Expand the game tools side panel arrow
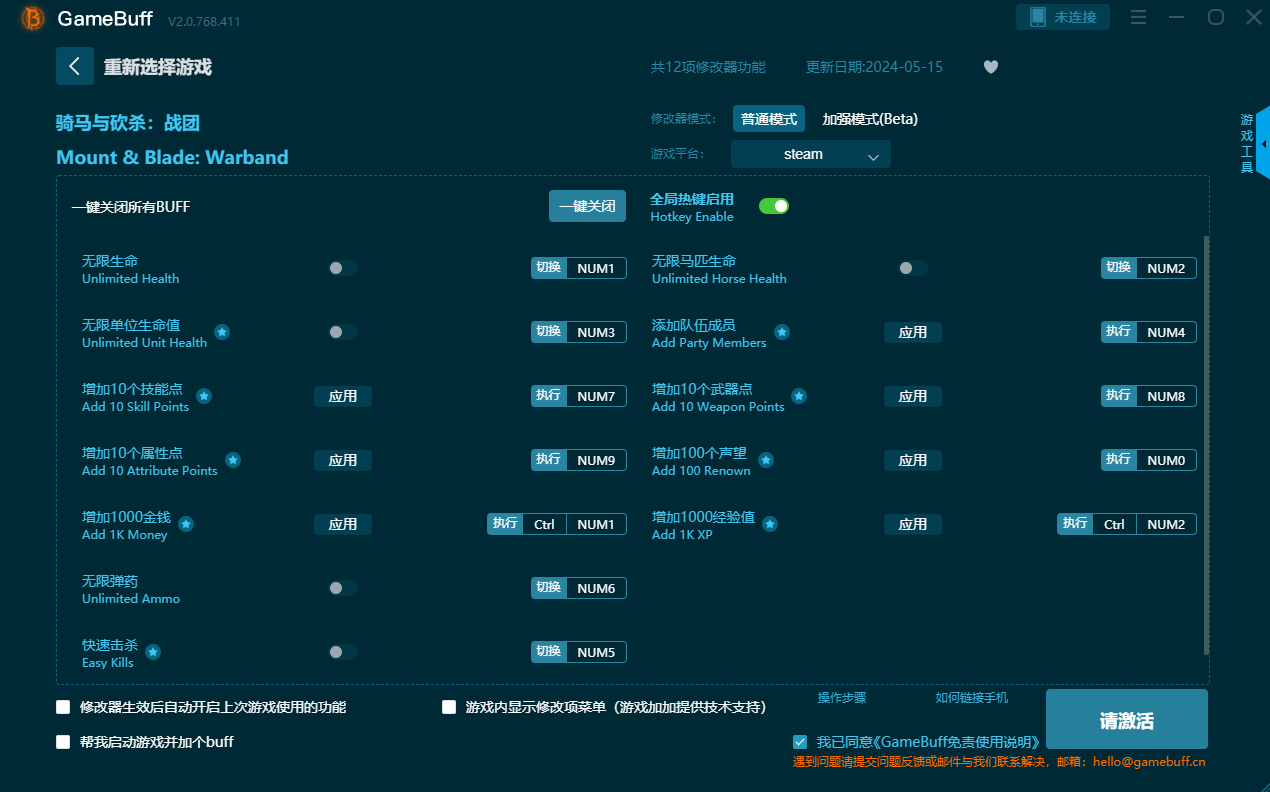This screenshot has height=792, width=1270. tap(1264, 143)
